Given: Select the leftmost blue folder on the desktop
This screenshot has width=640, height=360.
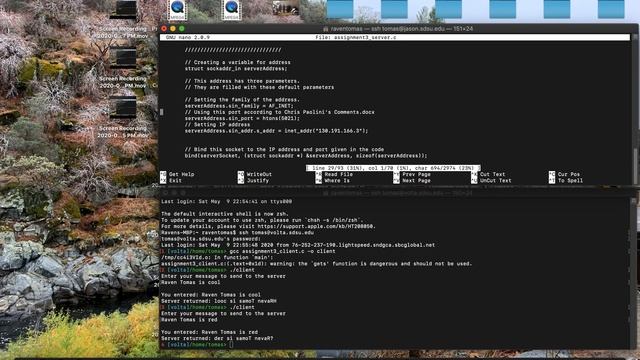Looking at the screenshot, I should [x=340, y=9].
